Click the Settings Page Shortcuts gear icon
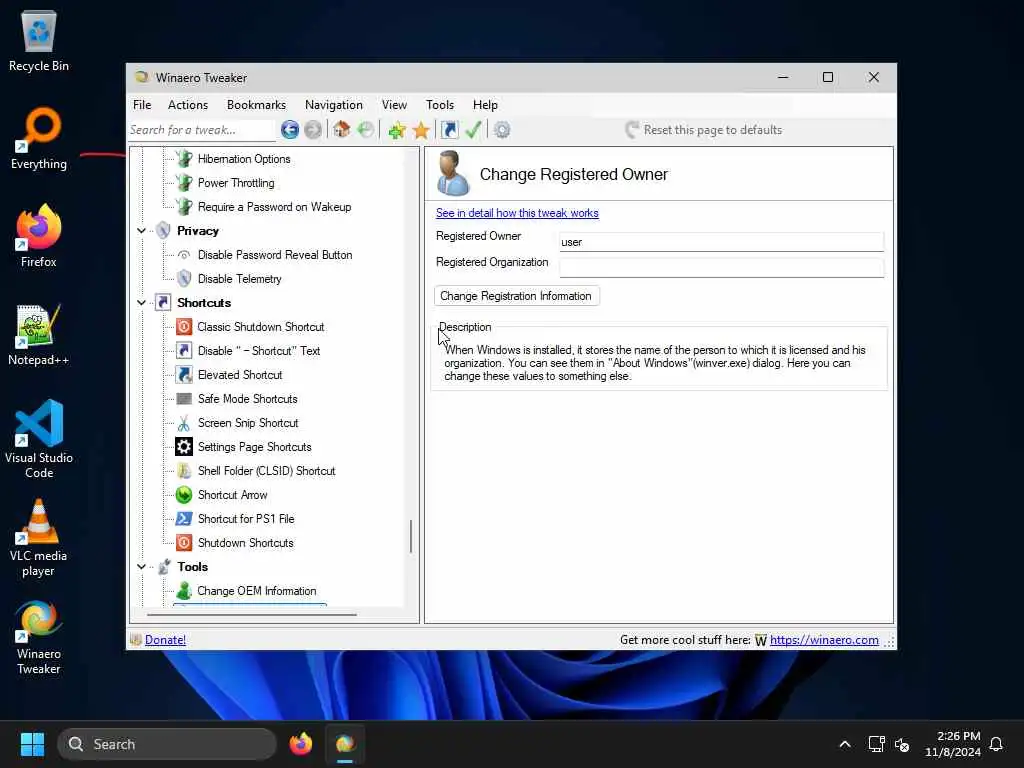 click(x=184, y=447)
